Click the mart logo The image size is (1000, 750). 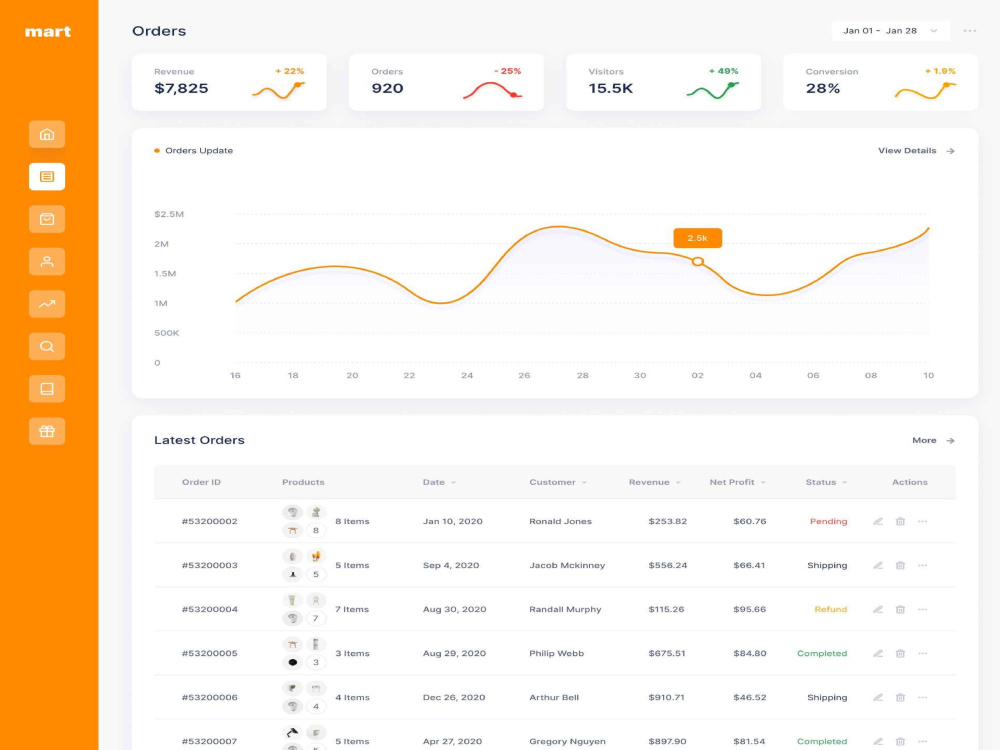click(48, 31)
